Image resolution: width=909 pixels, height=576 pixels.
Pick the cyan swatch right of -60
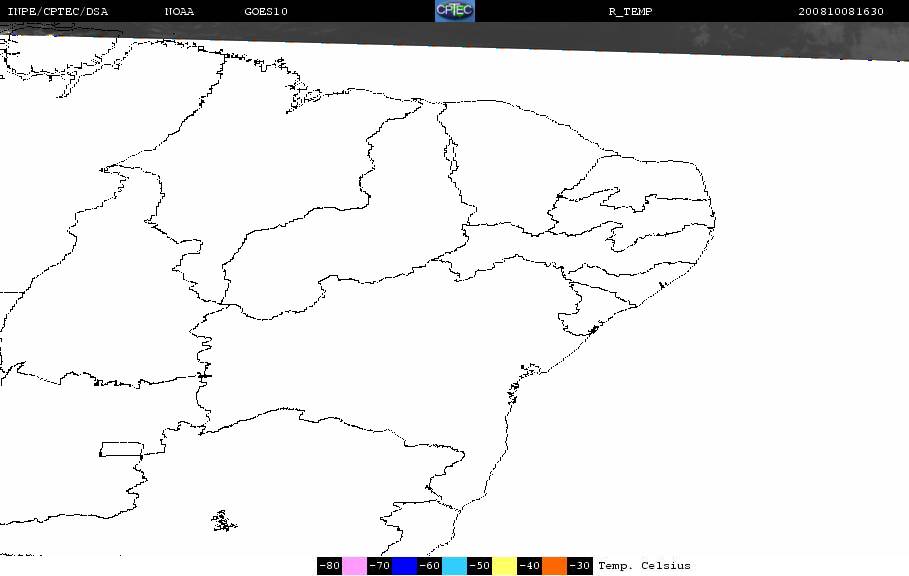click(454, 566)
